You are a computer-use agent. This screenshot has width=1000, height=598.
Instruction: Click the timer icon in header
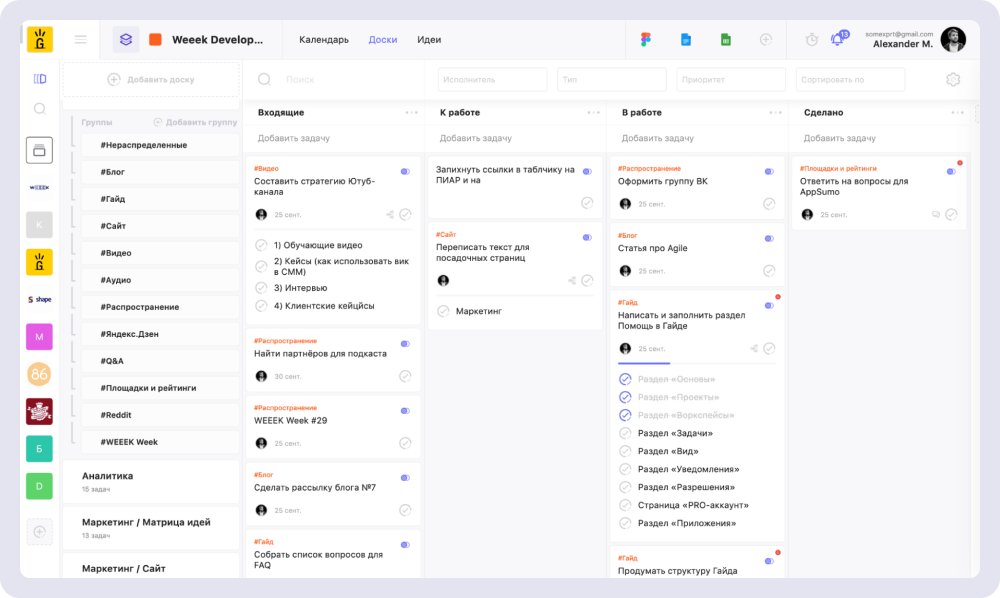pos(811,40)
